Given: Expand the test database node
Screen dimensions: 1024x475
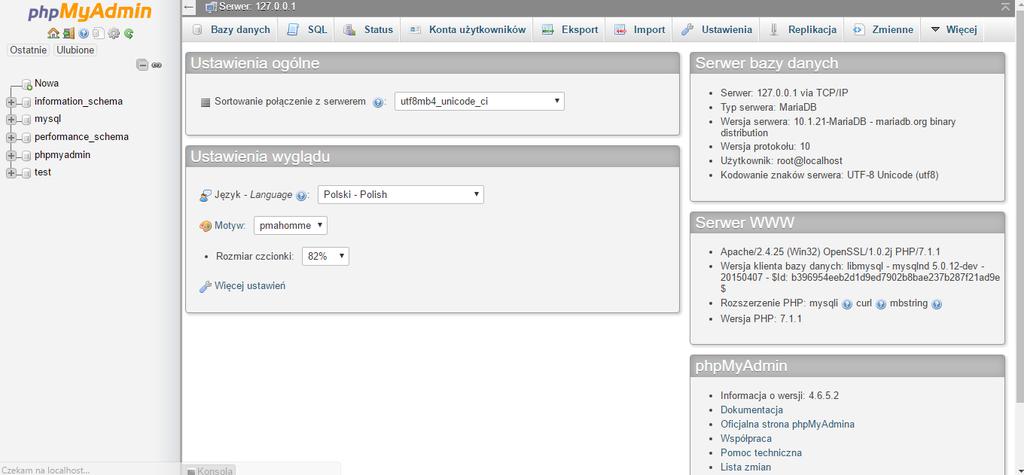Looking at the screenshot, I should tap(10, 173).
